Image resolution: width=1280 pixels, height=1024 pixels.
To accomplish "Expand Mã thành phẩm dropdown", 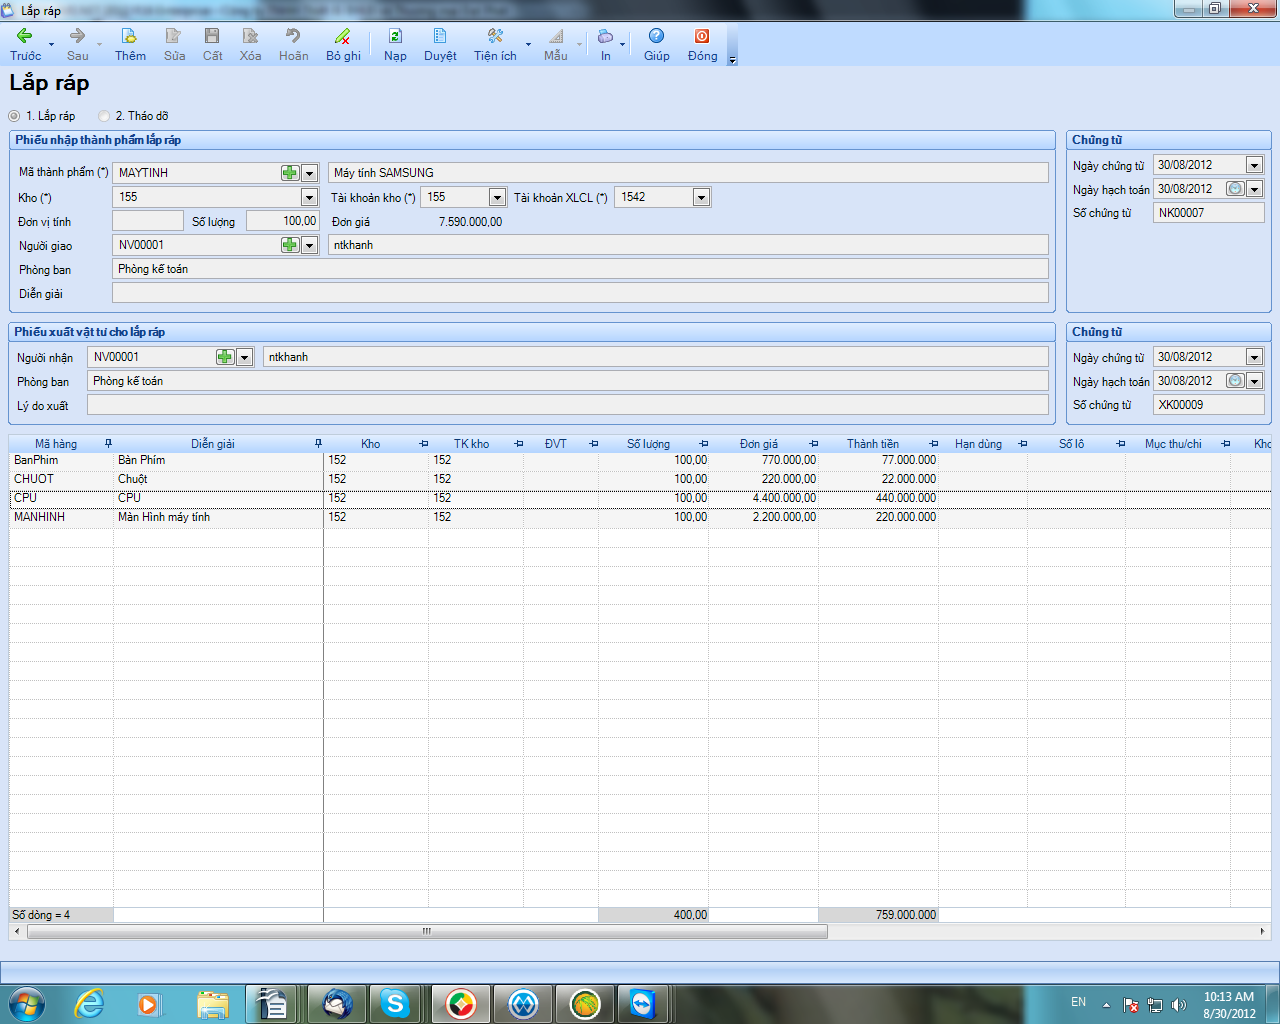I will click(x=310, y=173).
